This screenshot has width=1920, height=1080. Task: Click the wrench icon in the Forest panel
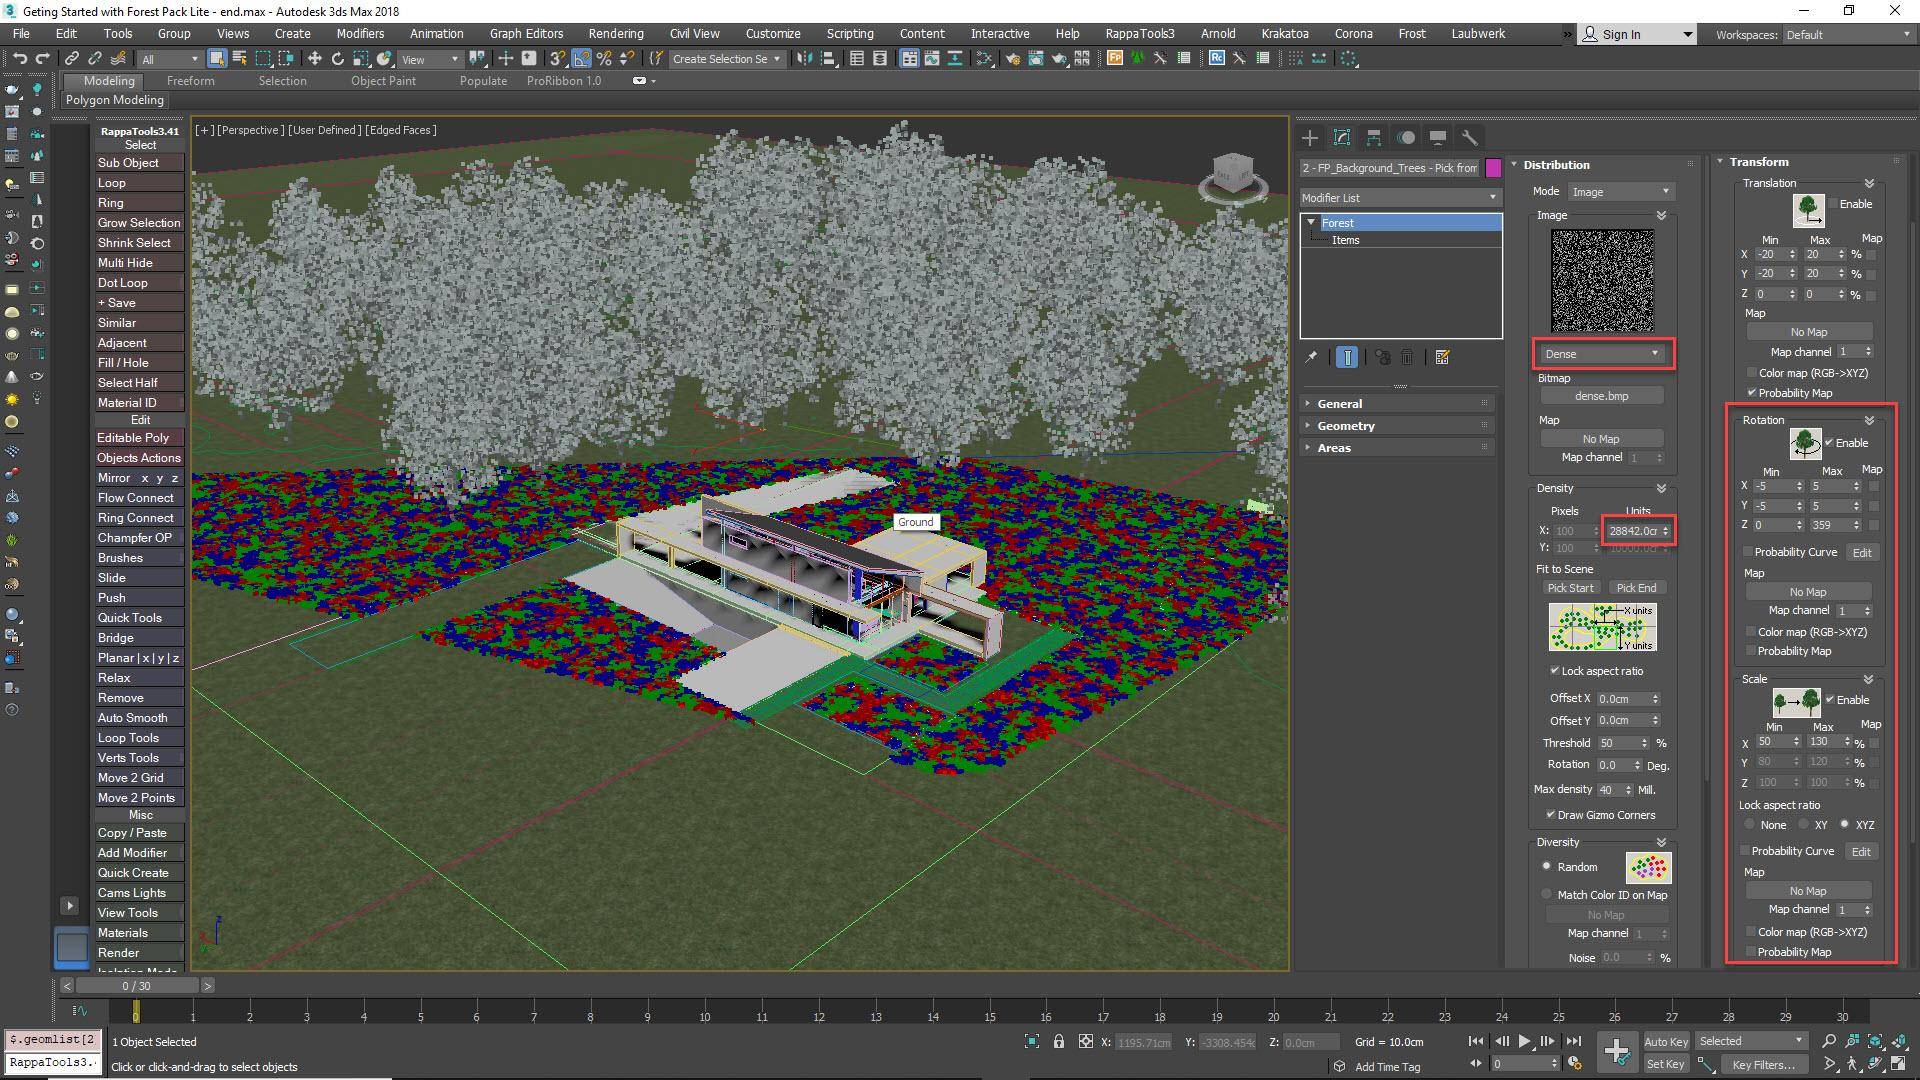[1468, 137]
